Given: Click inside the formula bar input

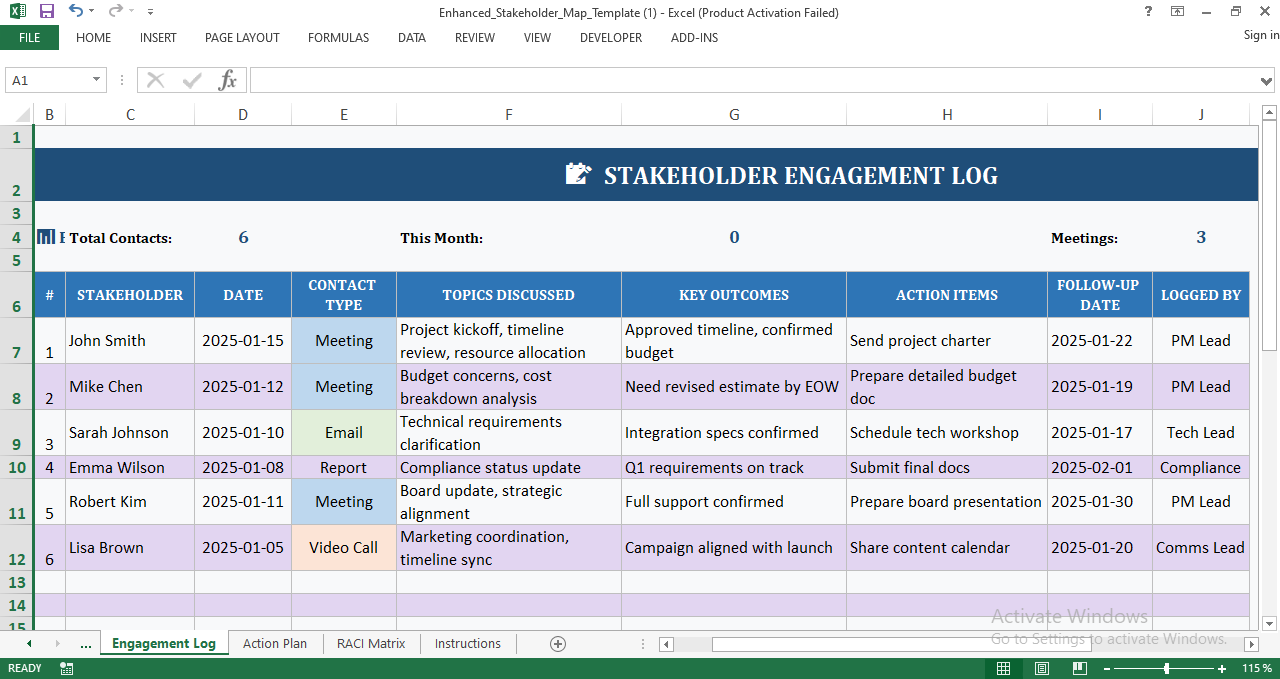Looking at the screenshot, I should (750, 80).
